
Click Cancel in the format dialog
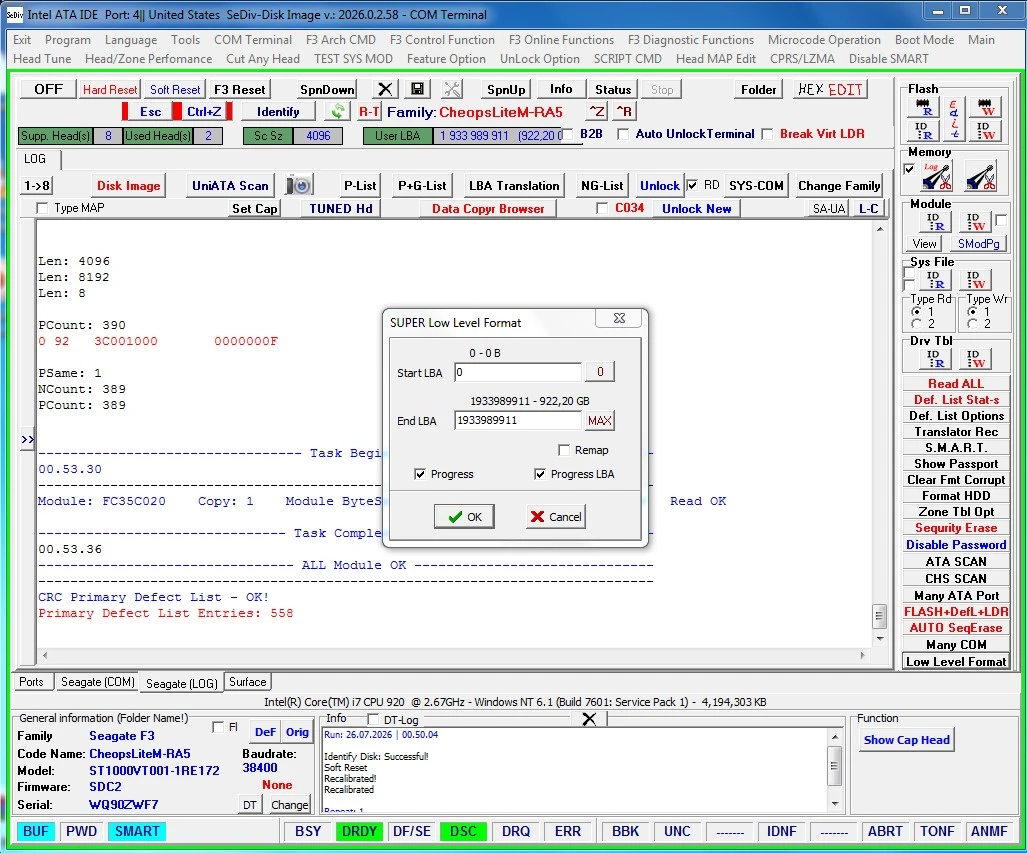(x=555, y=517)
